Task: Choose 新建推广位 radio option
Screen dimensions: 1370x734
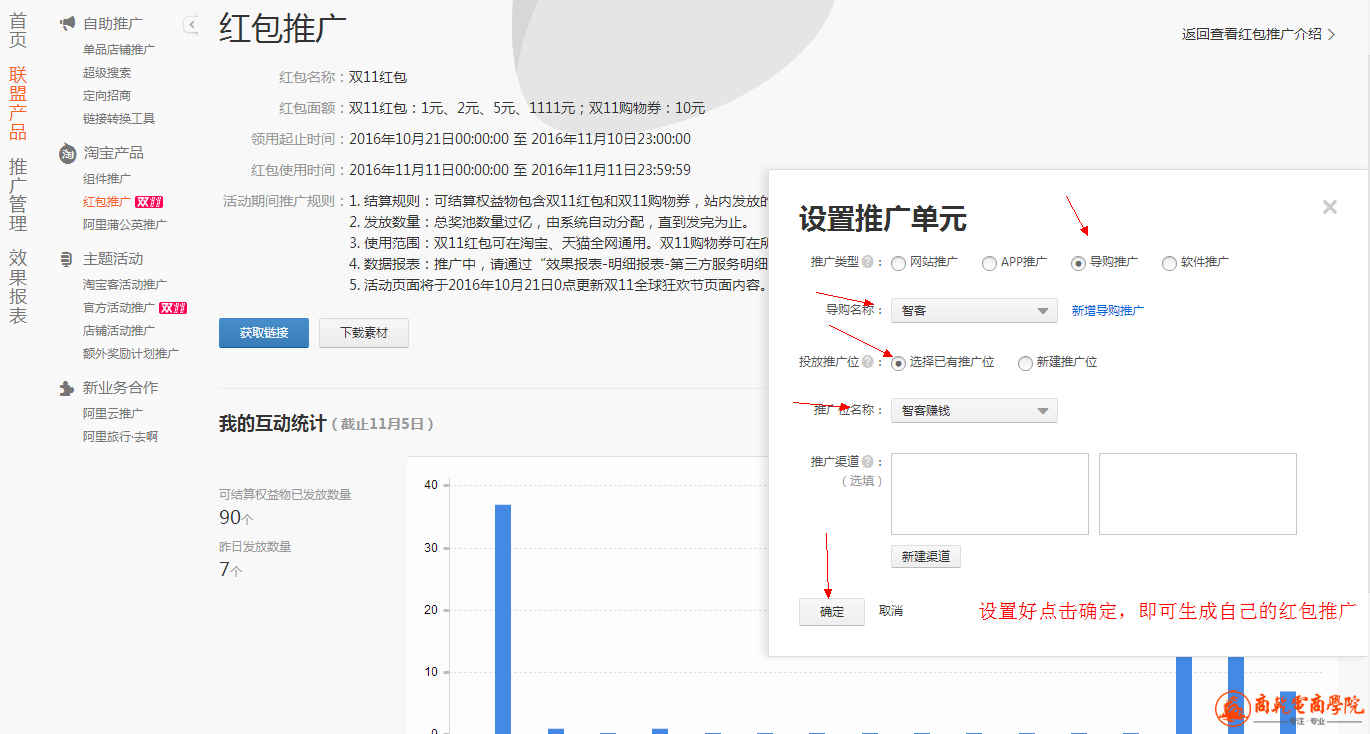Action: pyautogui.click(x=1025, y=363)
